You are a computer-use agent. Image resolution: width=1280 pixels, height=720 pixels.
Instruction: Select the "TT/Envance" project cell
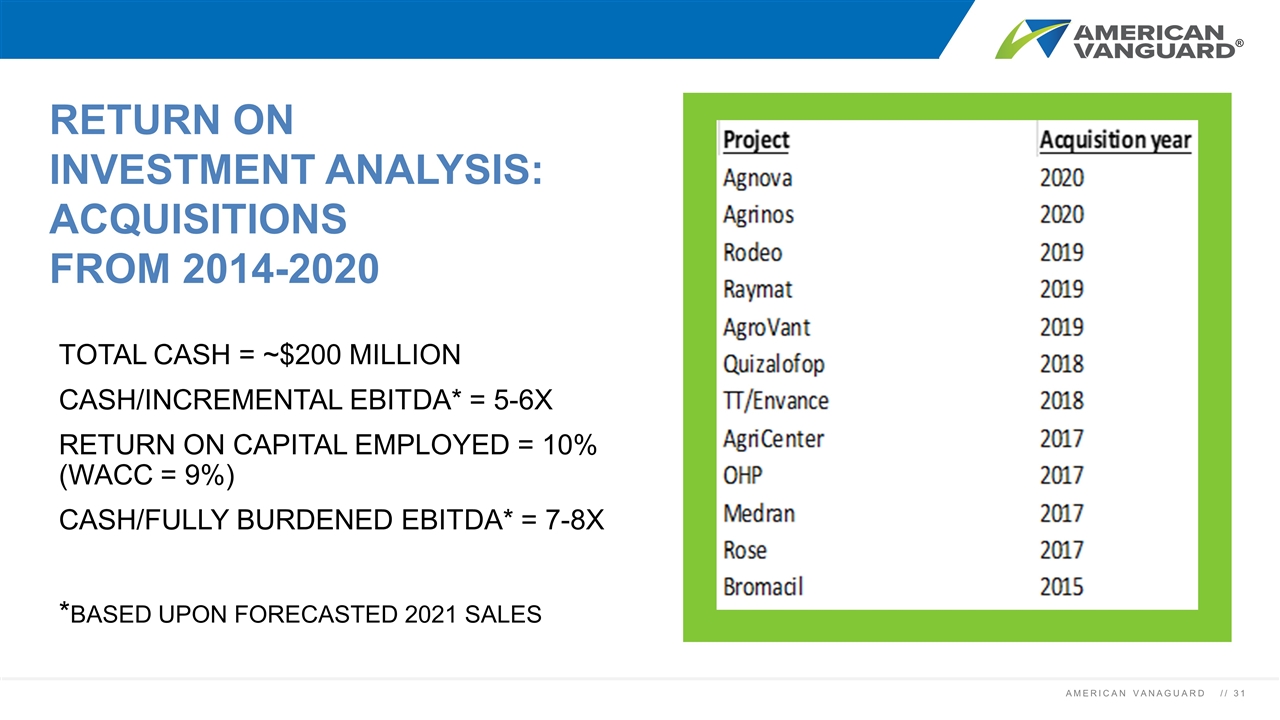[x=776, y=401]
